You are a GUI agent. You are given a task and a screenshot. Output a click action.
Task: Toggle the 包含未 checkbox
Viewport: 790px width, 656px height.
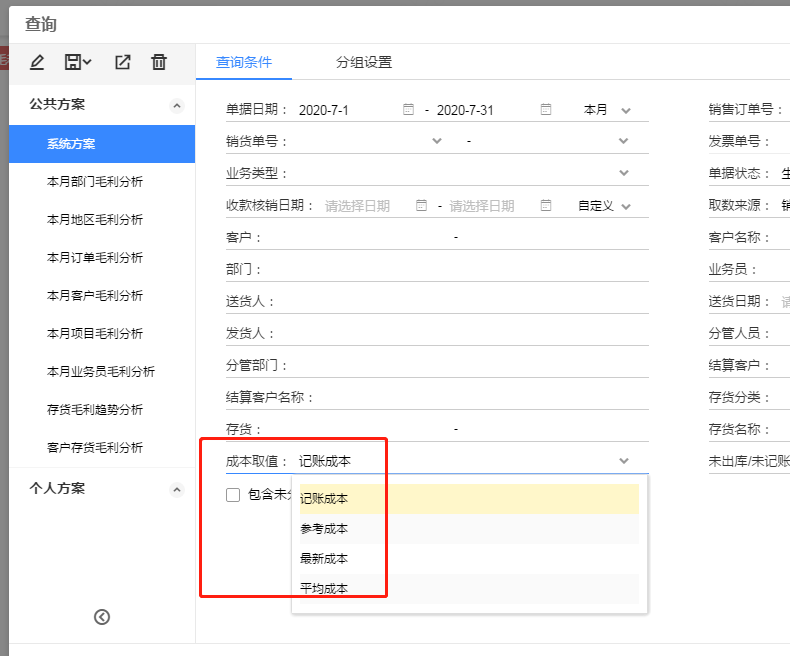[233, 495]
